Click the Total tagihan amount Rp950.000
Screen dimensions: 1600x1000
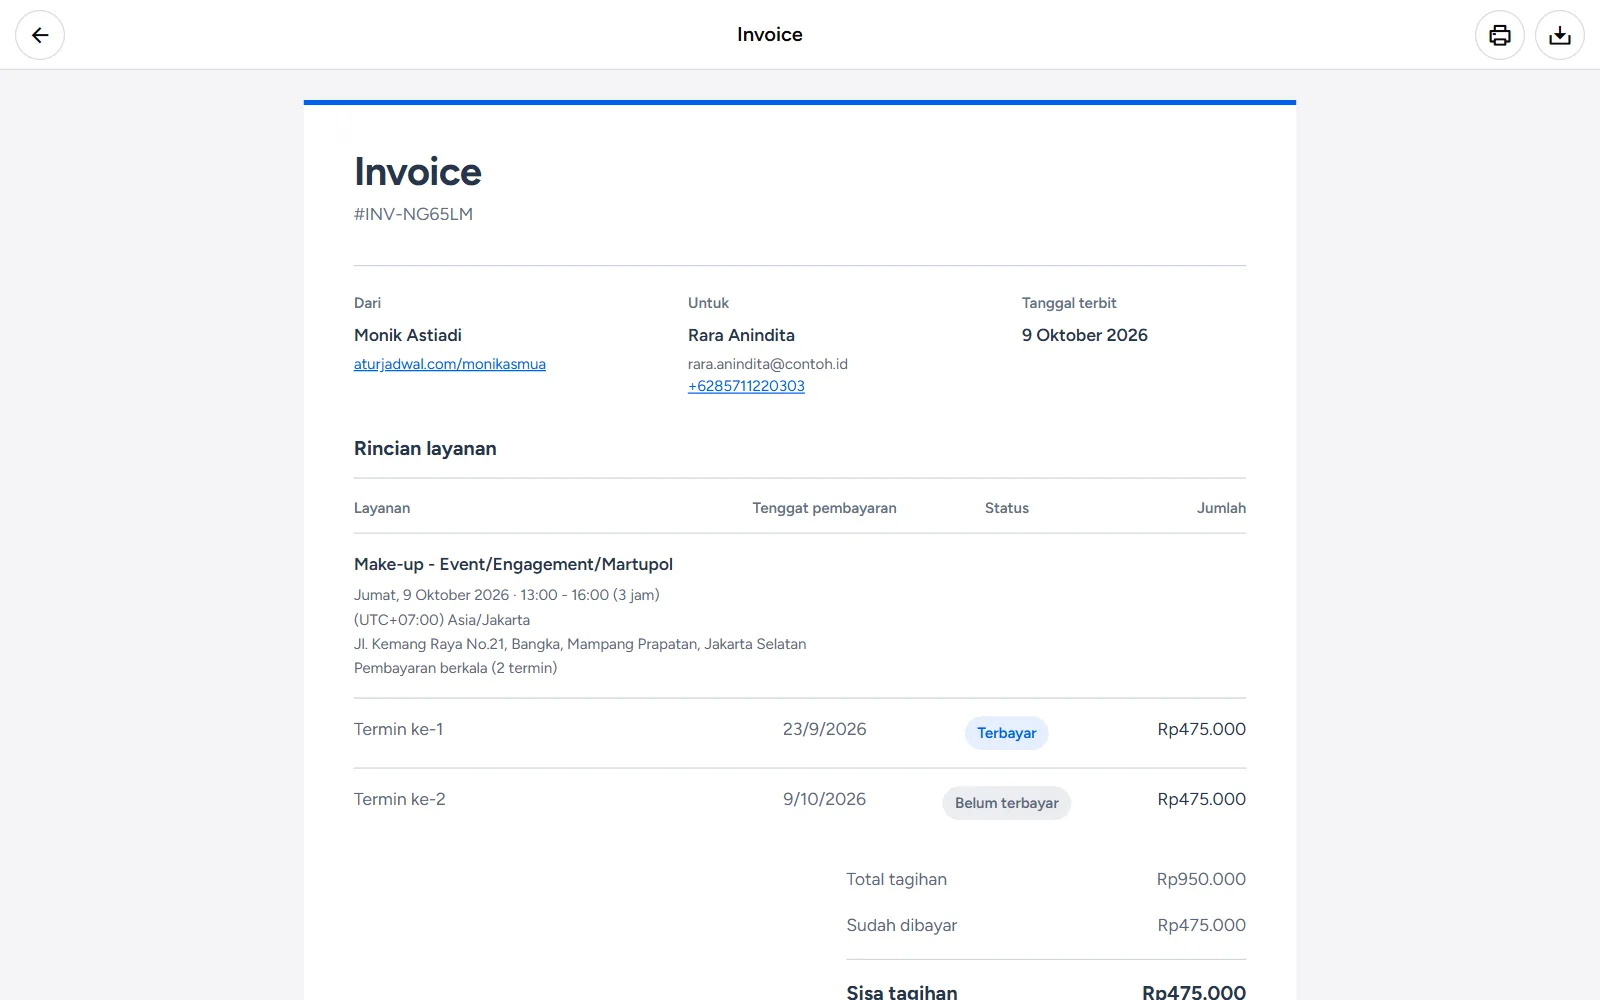click(1201, 879)
